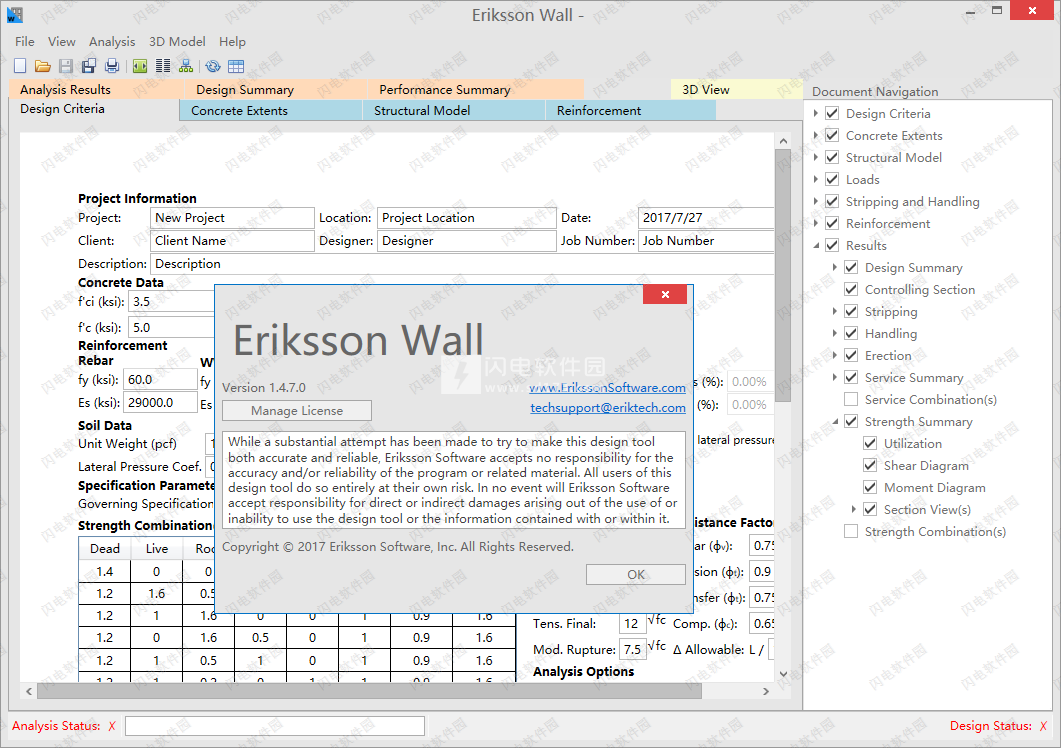Collapse the Results tree node
The image size is (1061, 748).
click(817, 246)
